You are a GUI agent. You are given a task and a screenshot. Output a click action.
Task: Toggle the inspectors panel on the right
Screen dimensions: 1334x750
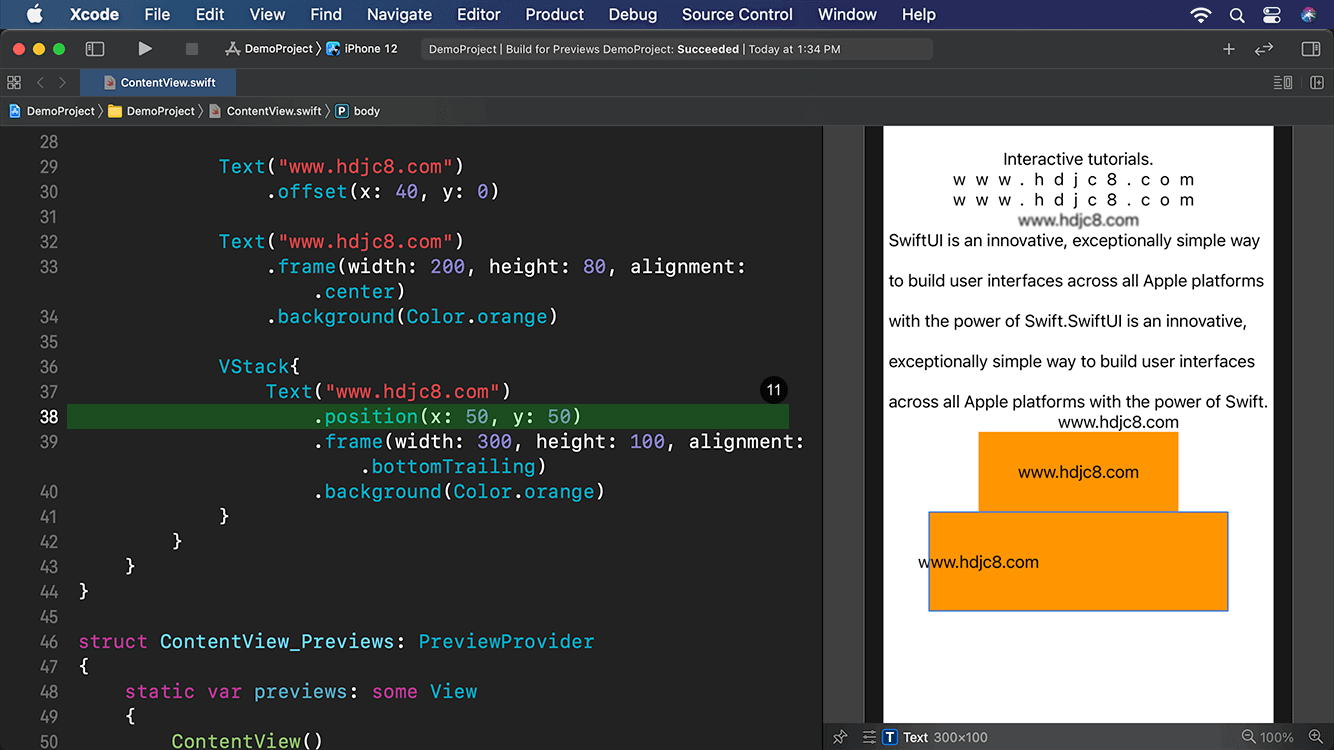pos(1311,49)
